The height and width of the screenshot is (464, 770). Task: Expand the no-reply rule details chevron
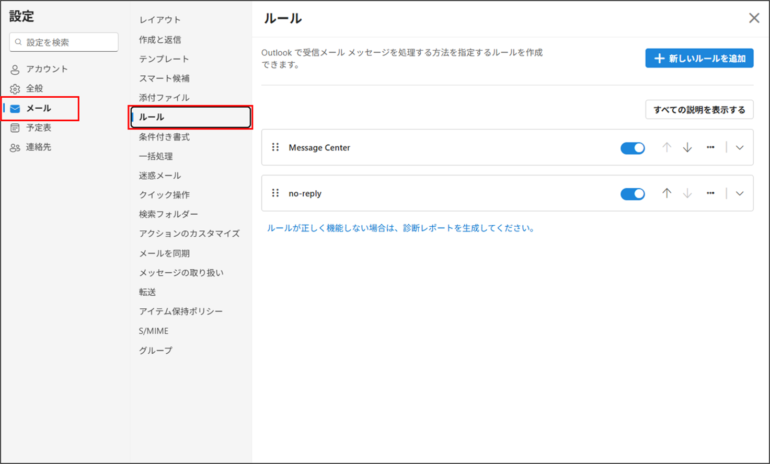tap(740, 194)
